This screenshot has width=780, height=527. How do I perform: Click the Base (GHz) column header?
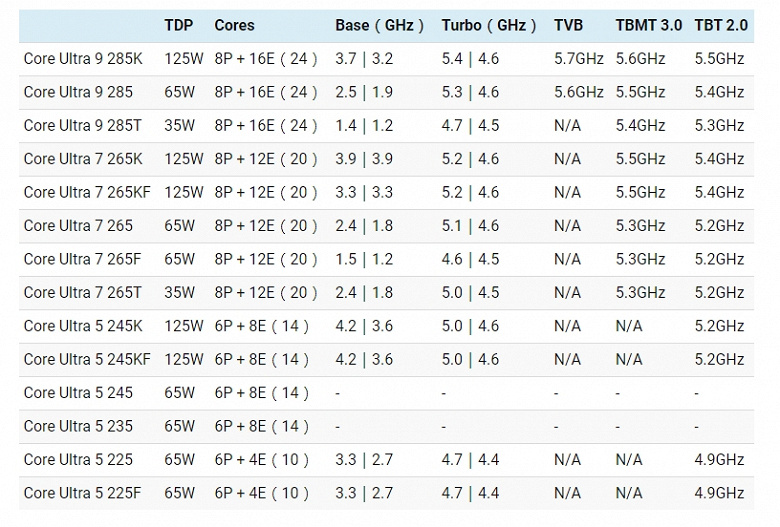[x=379, y=25]
